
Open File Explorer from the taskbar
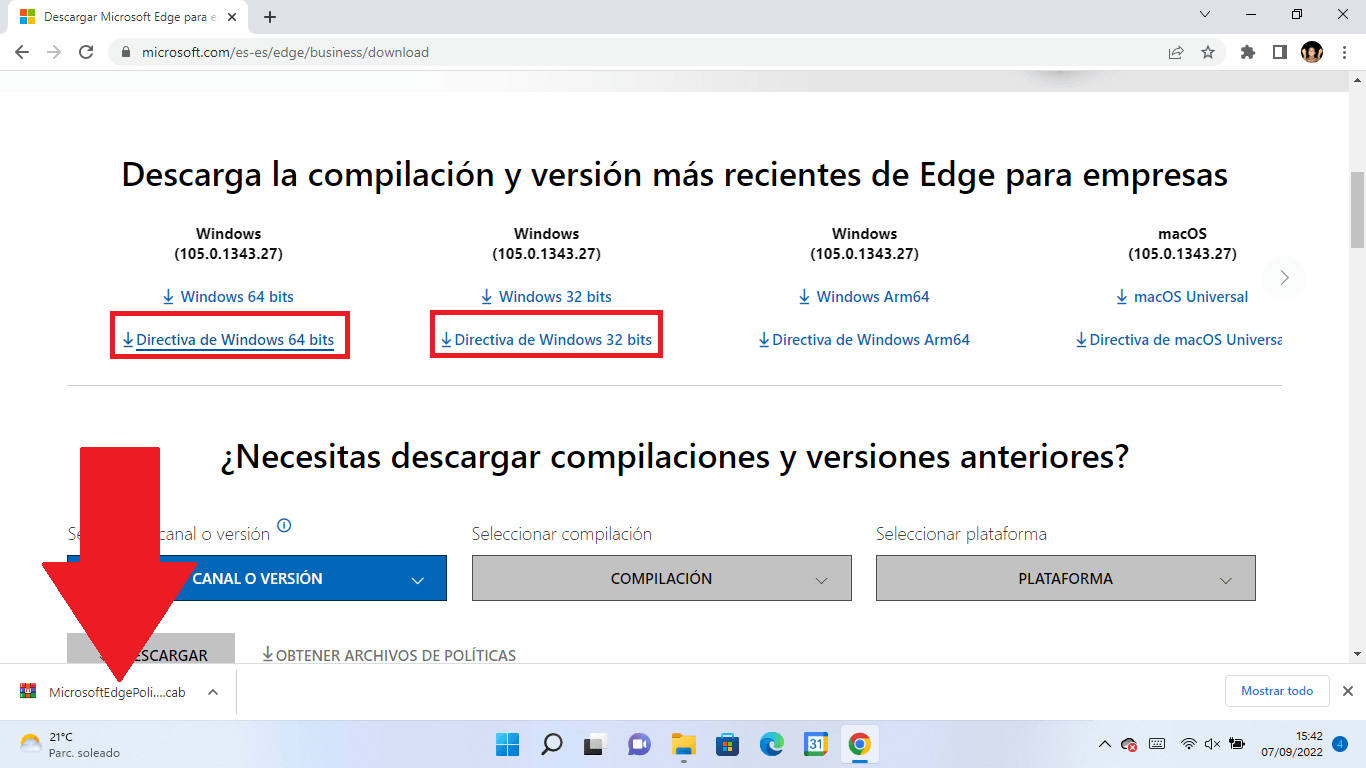click(x=683, y=744)
